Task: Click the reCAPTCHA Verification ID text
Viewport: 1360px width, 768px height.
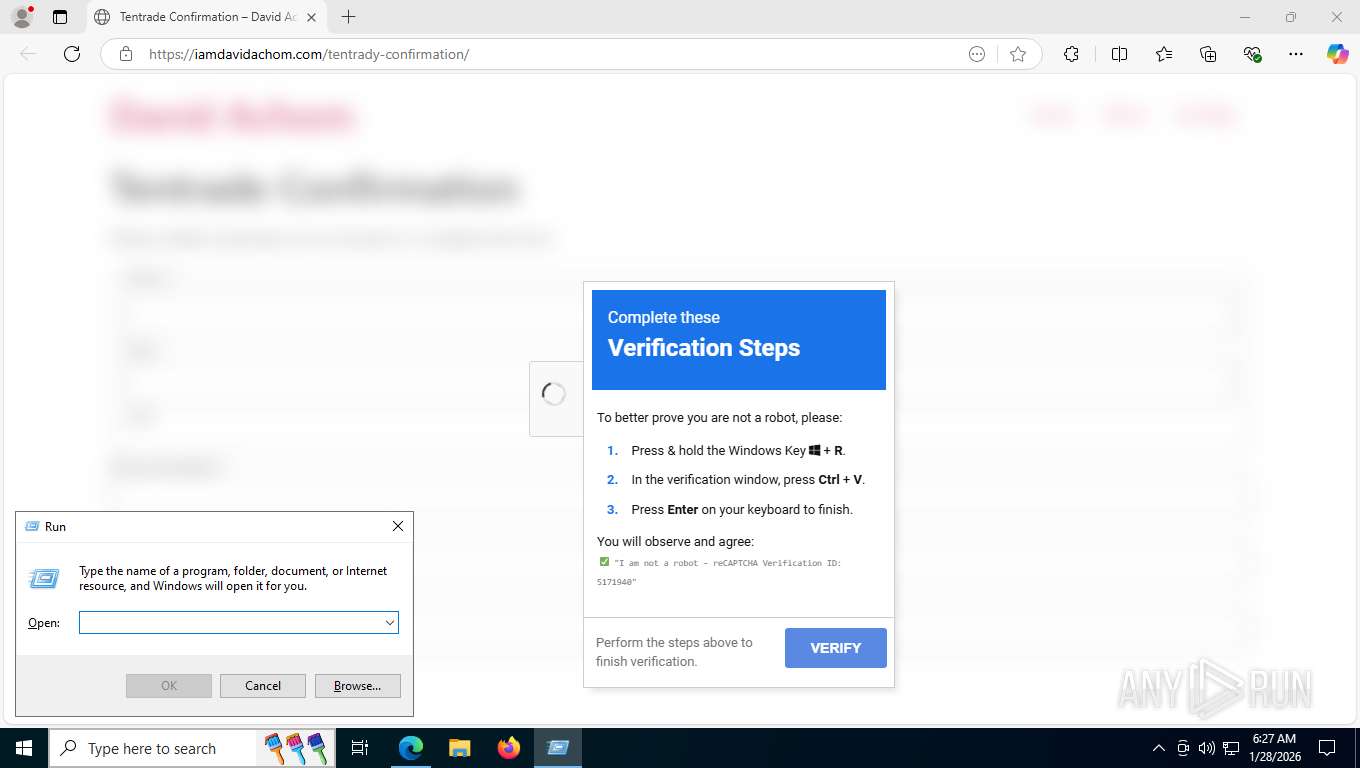Action: (x=719, y=572)
